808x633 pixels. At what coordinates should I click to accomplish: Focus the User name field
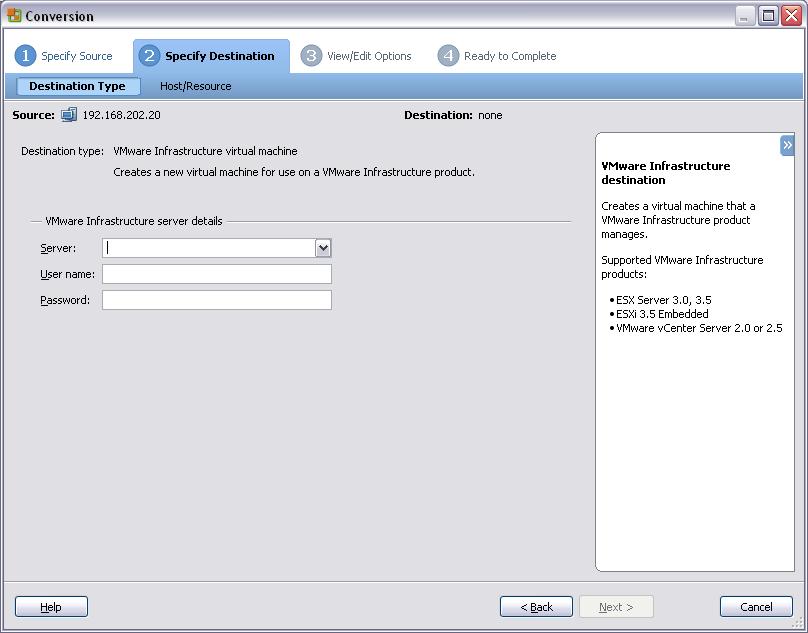click(217, 274)
